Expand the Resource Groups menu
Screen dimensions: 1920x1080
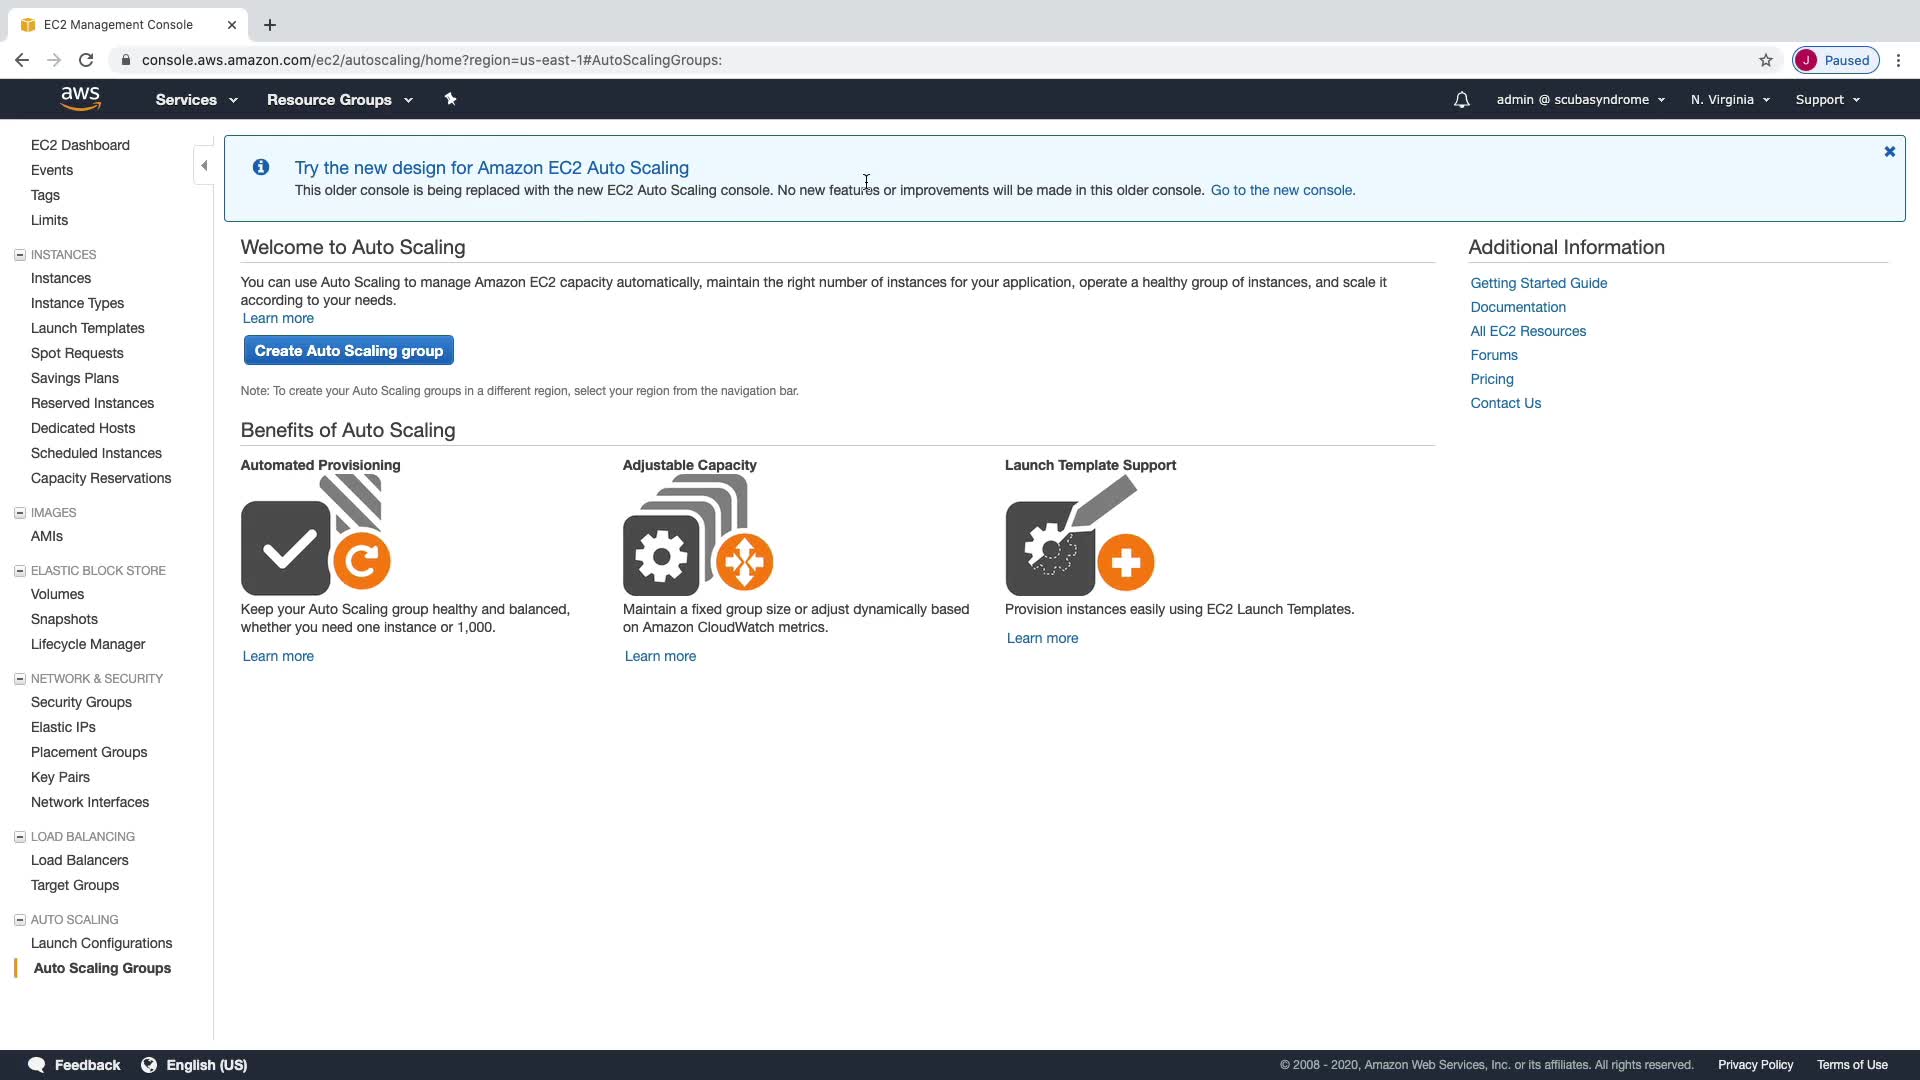click(x=339, y=100)
